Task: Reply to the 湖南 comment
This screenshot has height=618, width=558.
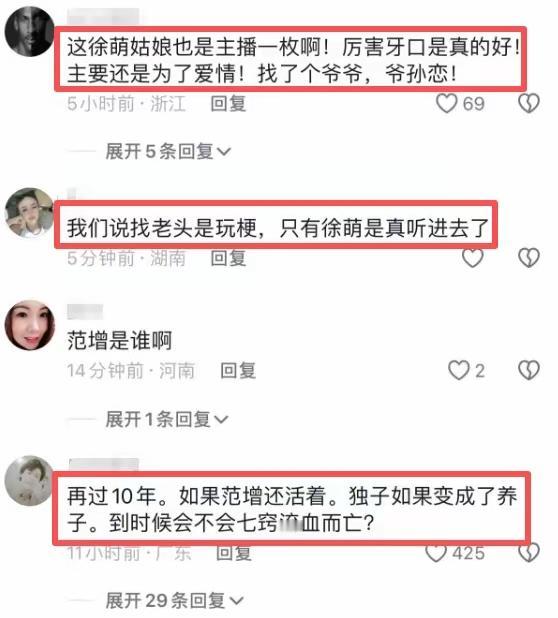Action: point(229,258)
